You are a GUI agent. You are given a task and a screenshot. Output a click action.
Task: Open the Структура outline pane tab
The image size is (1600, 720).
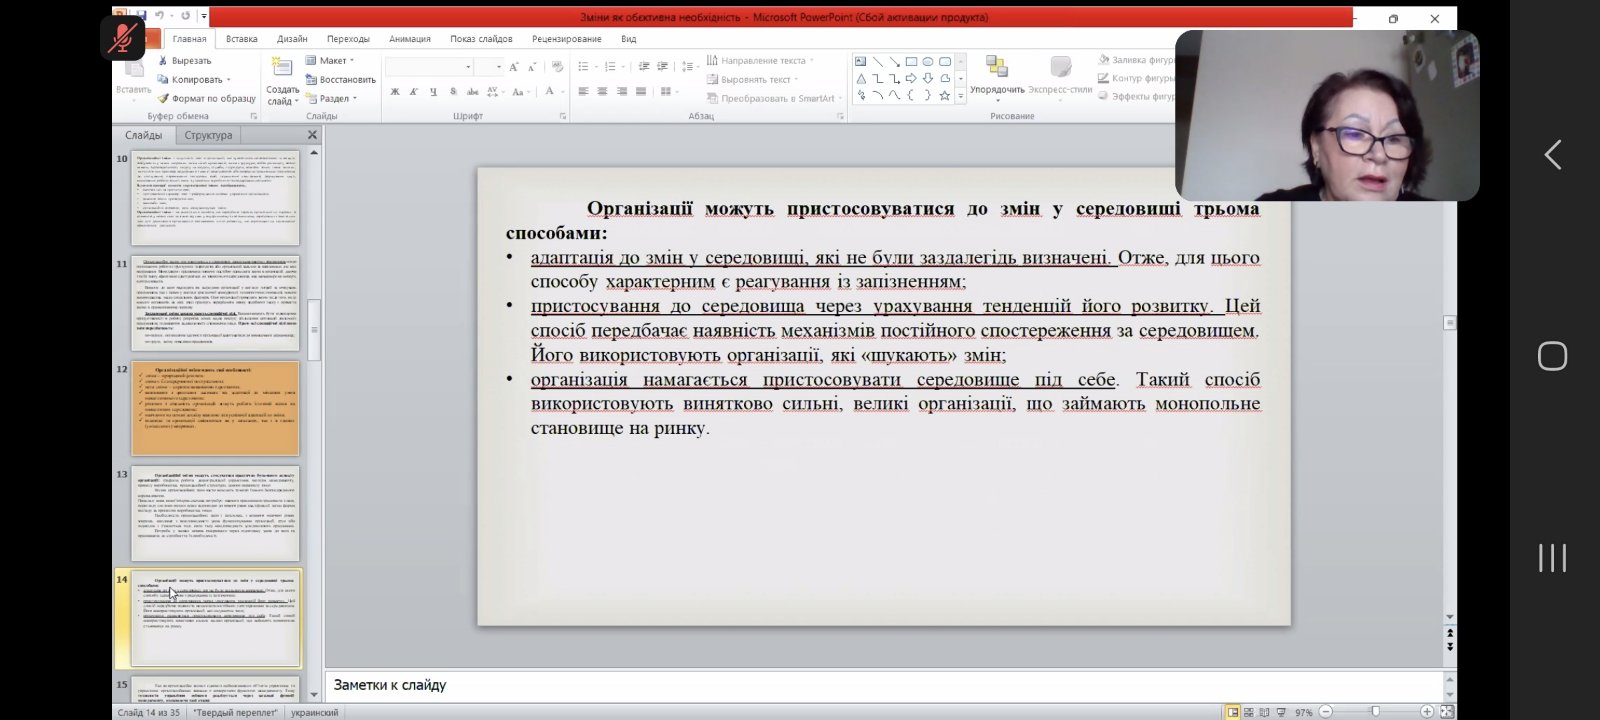(208, 135)
